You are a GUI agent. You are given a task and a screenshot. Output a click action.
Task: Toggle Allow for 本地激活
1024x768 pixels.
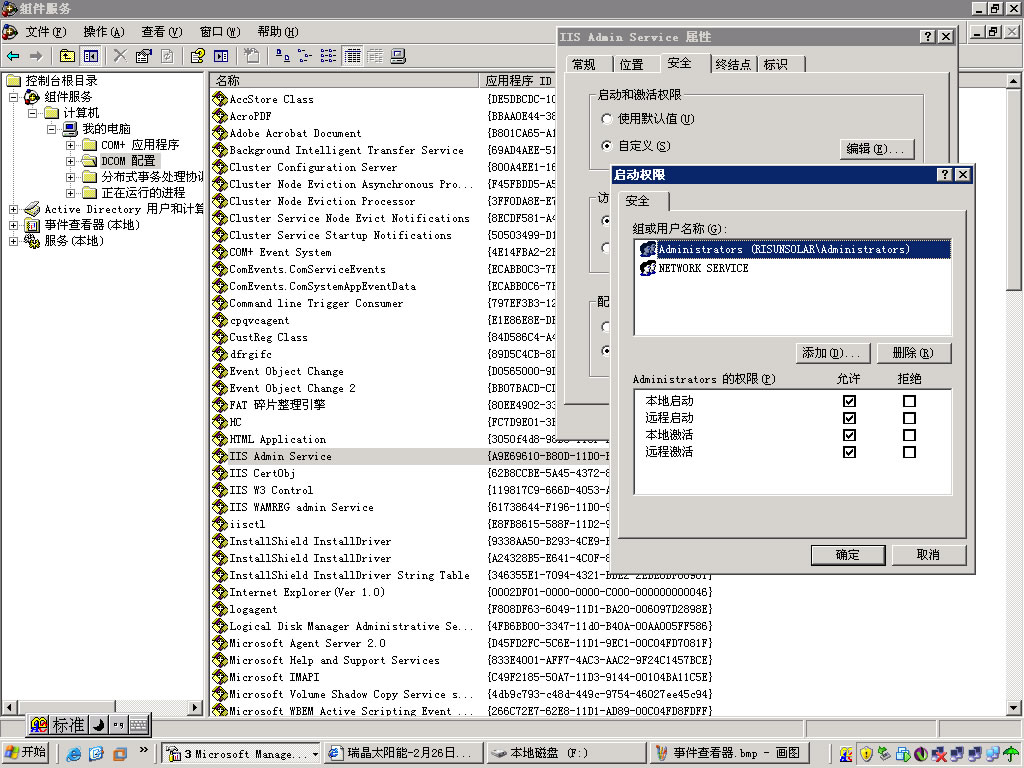[849, 435]
